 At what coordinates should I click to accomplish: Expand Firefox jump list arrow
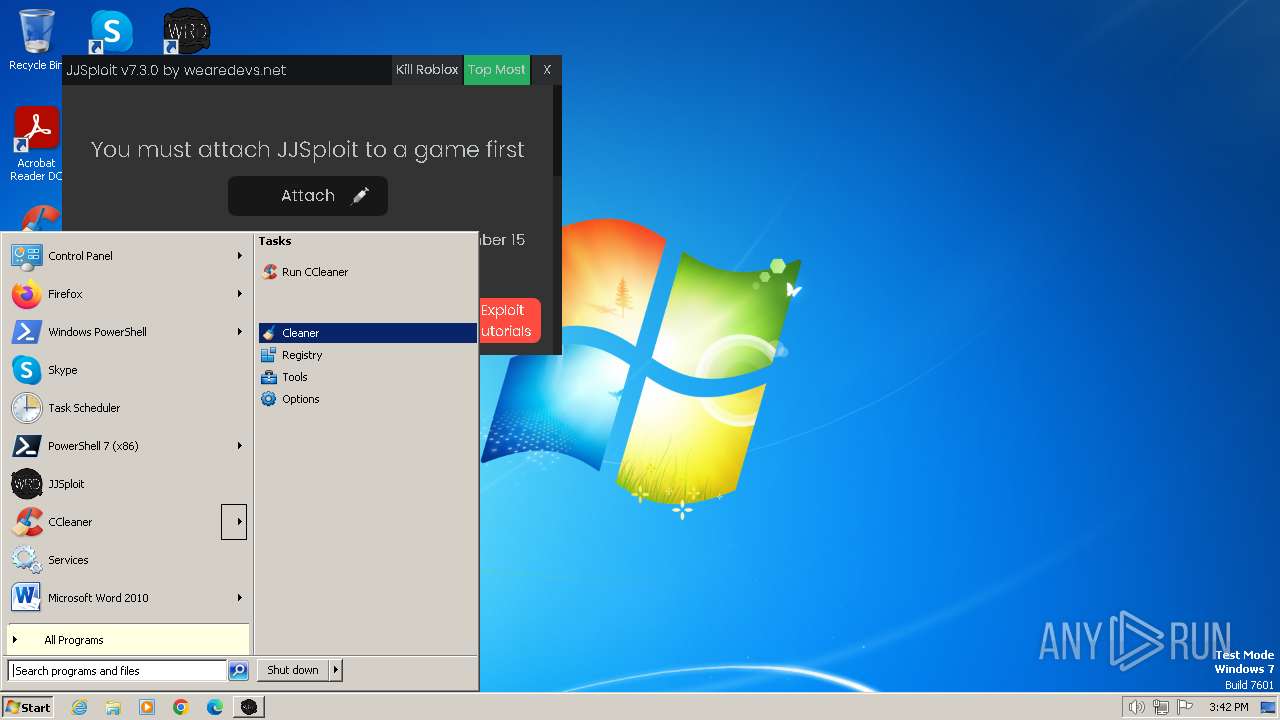pos(239,294)
